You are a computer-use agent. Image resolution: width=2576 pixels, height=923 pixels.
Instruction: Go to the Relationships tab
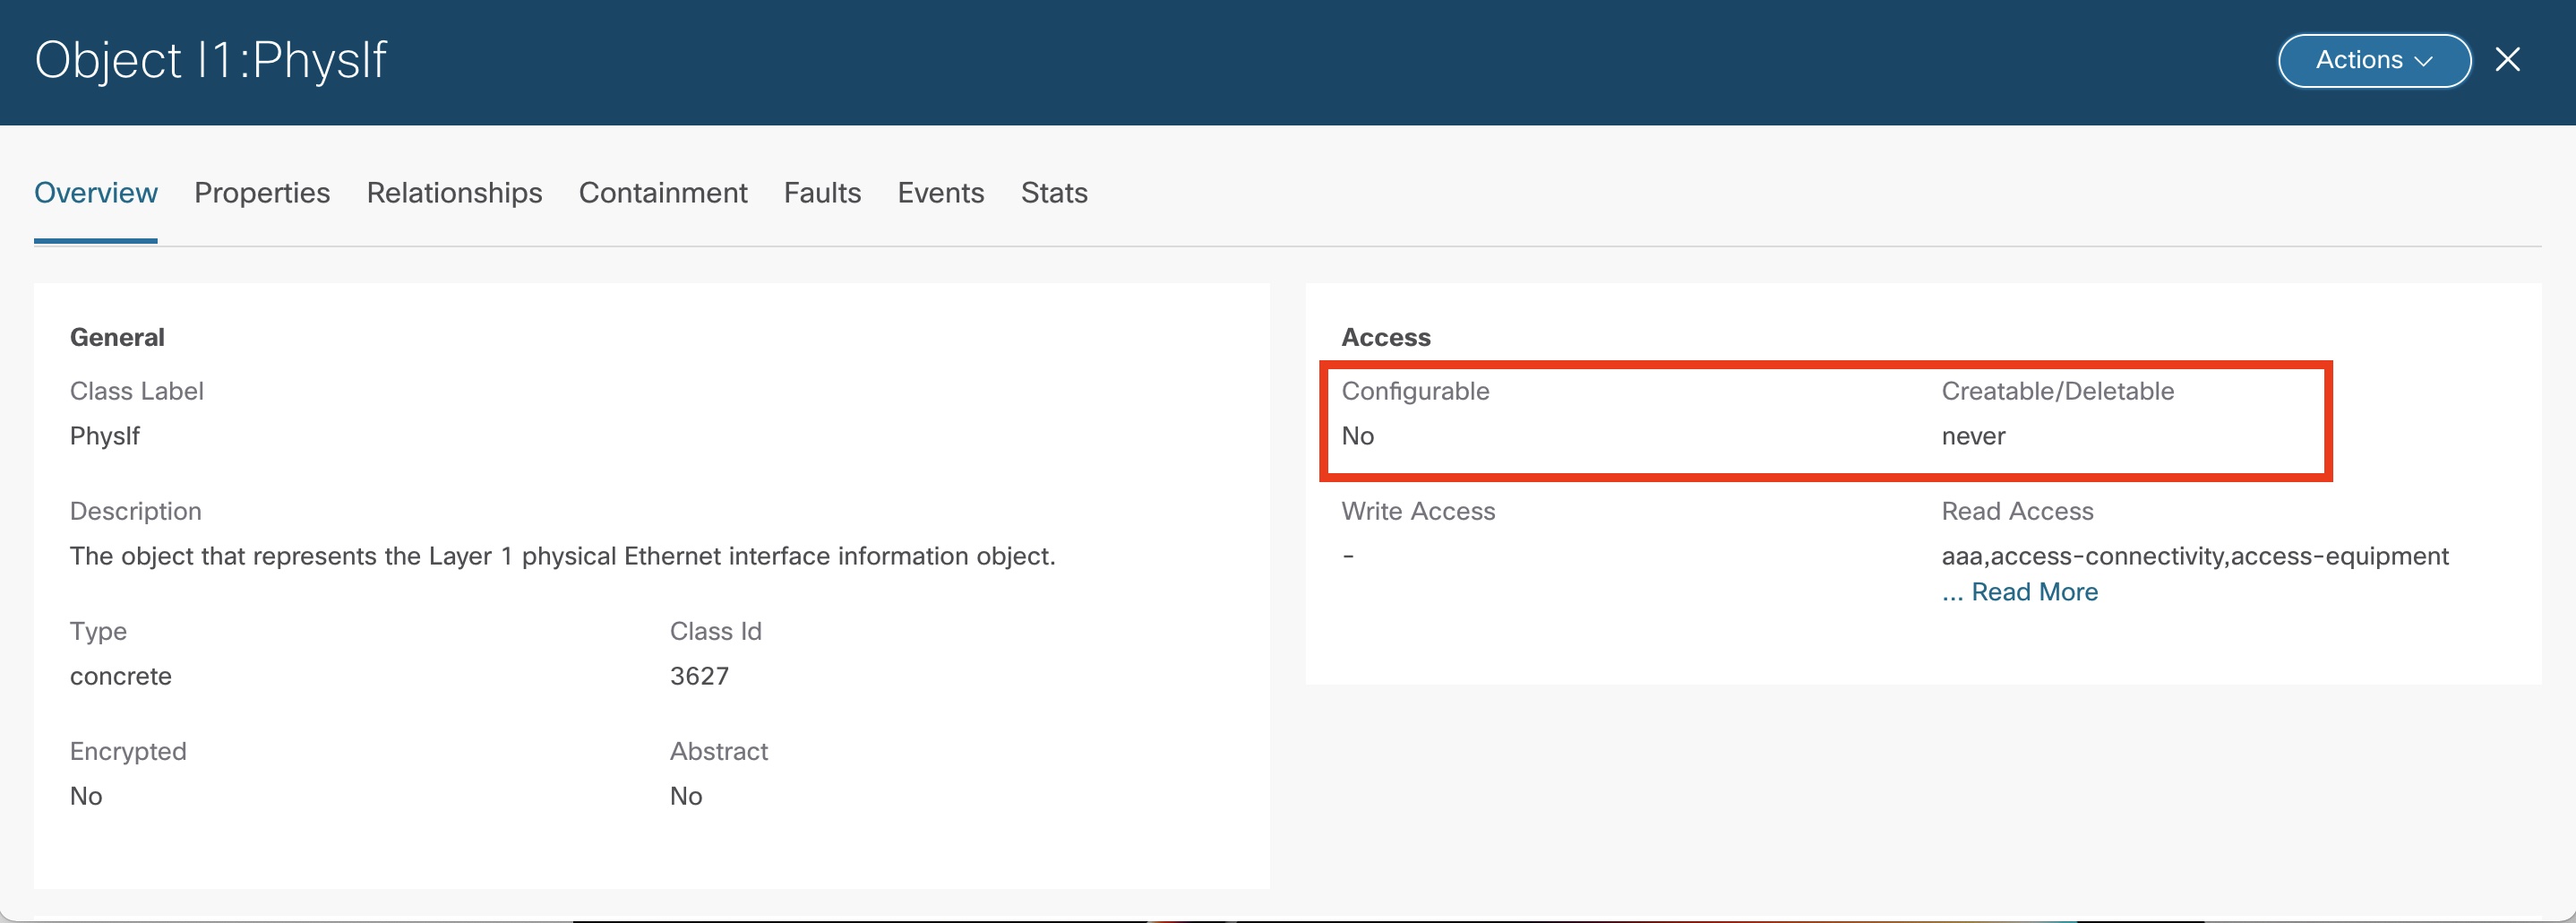tap(454, 193)
